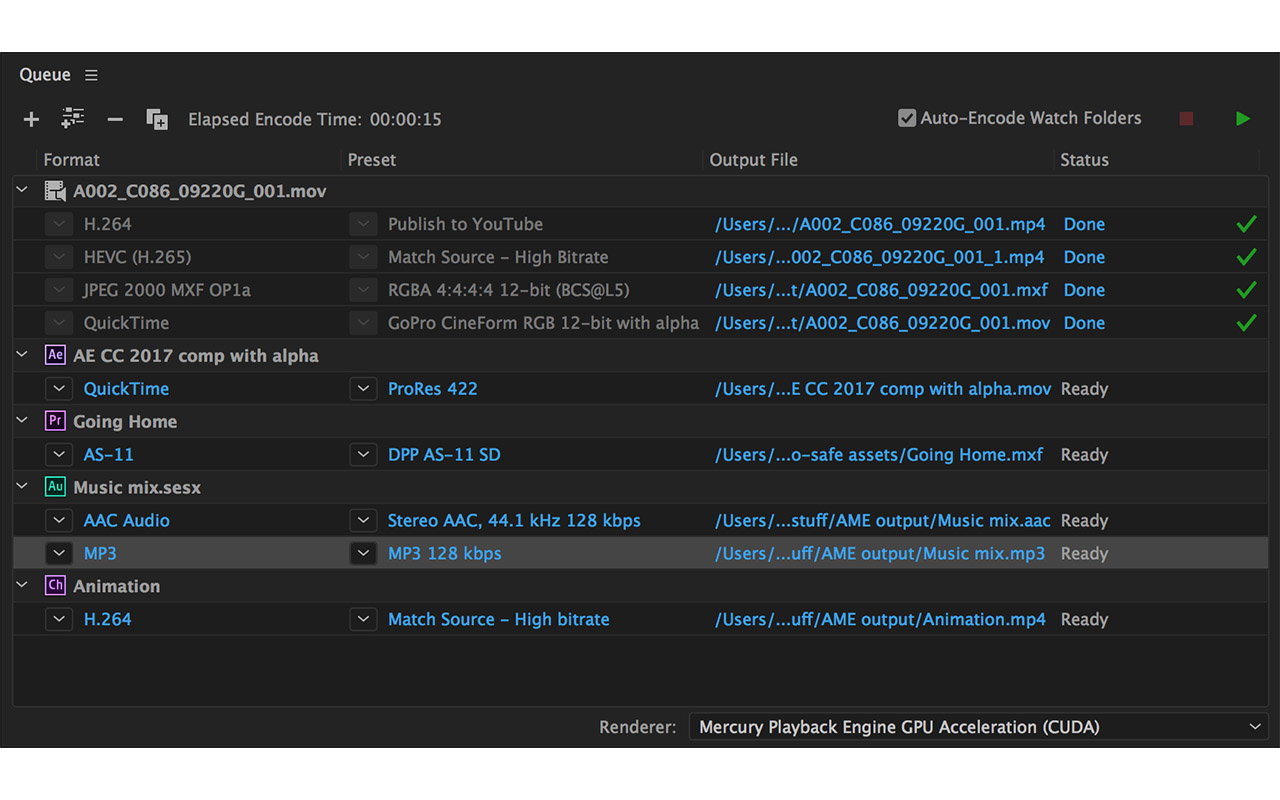This screenshot has width=1280, height=800.
Task: Open the format dropdown next to AAC Audio
Action: 59,521
